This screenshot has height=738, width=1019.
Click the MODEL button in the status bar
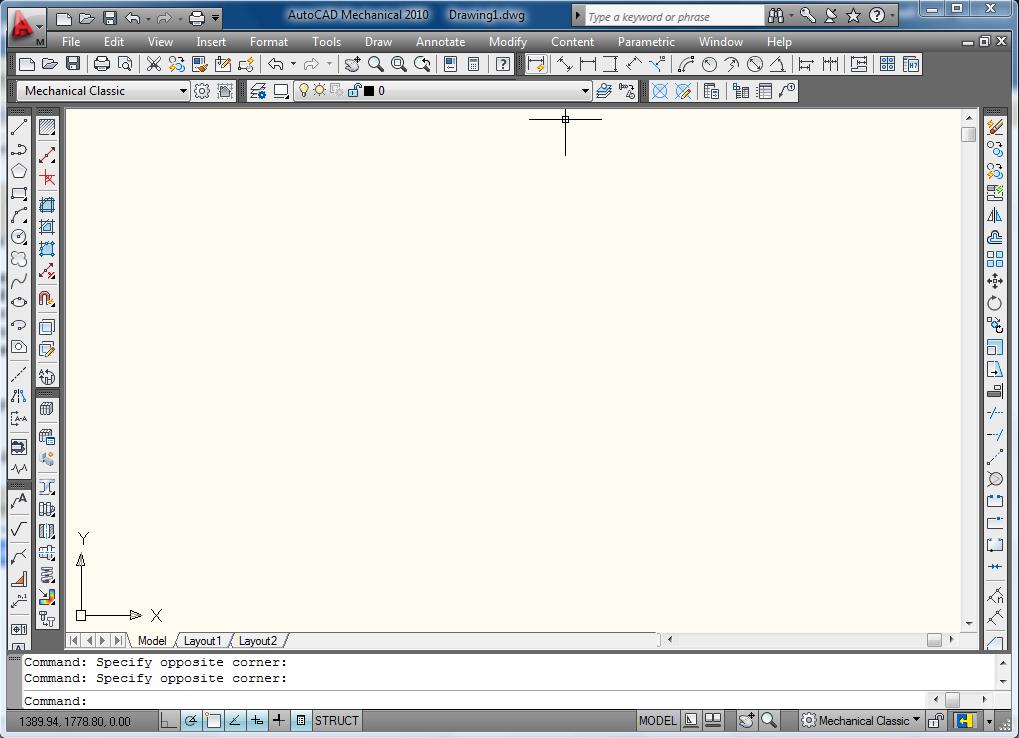(656, 720)
